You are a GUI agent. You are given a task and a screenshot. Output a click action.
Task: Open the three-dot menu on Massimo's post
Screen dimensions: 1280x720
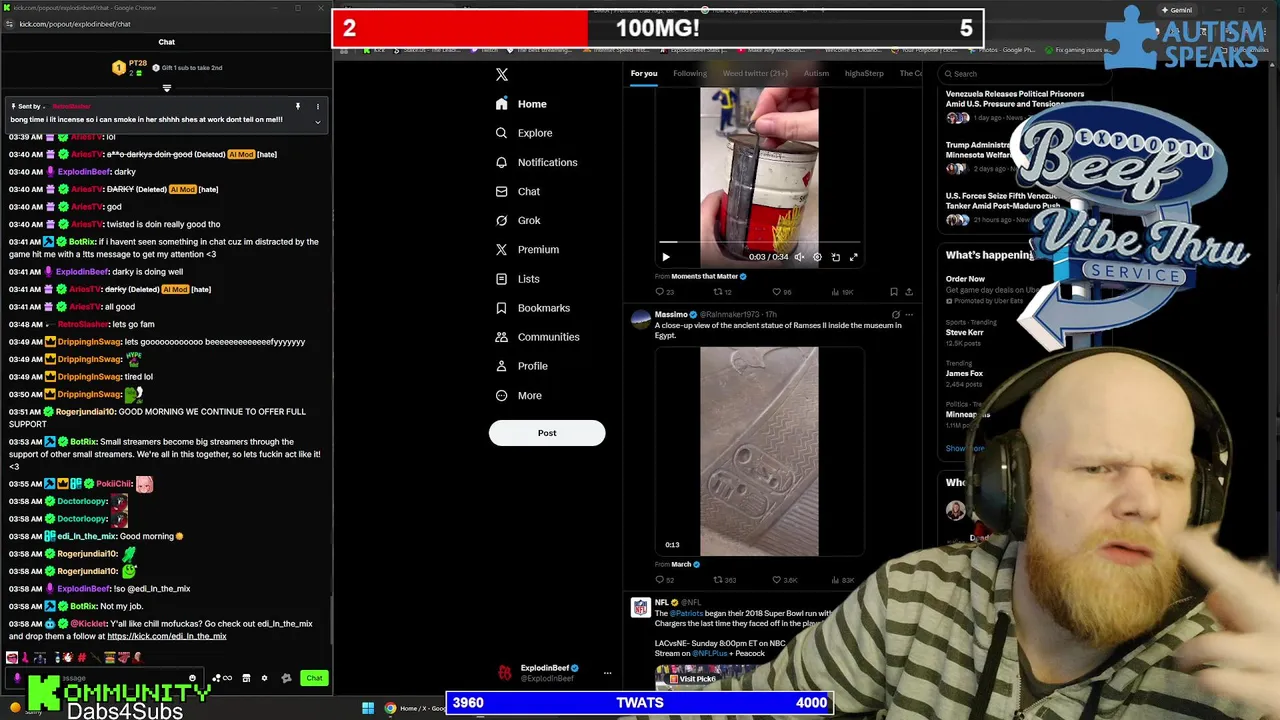[908, 315]
